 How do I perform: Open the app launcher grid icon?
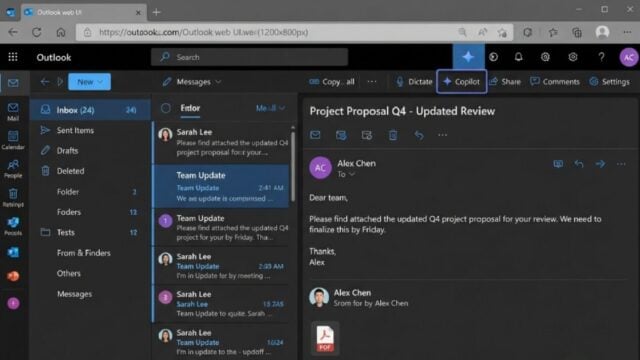(x=13, y=57)
